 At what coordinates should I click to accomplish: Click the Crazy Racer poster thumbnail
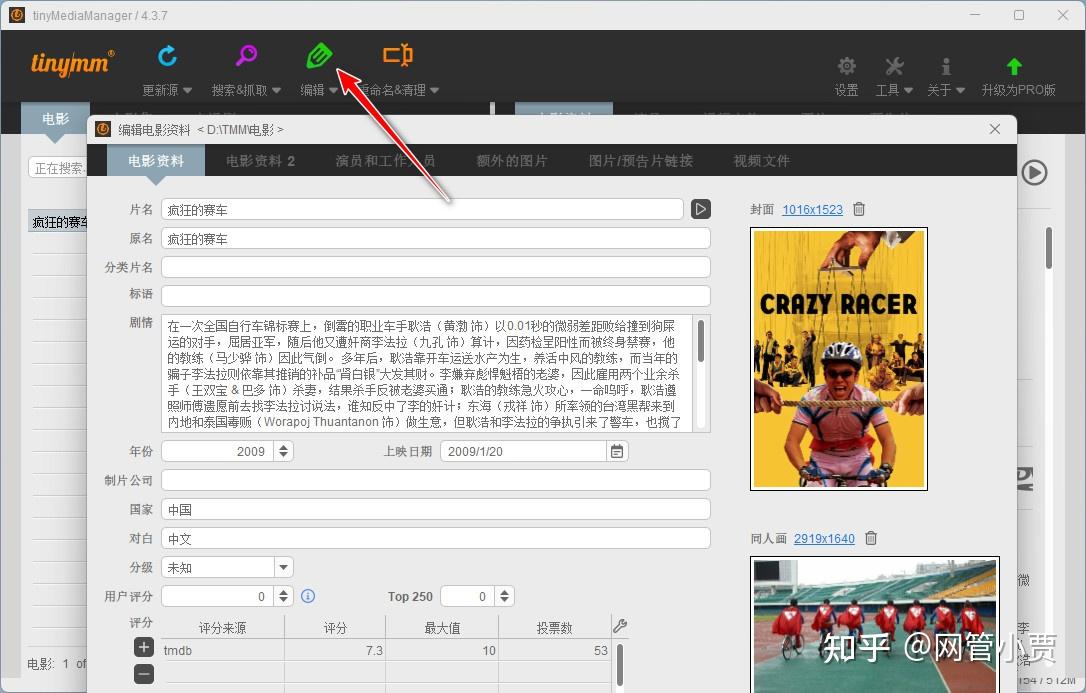point(838,358)
